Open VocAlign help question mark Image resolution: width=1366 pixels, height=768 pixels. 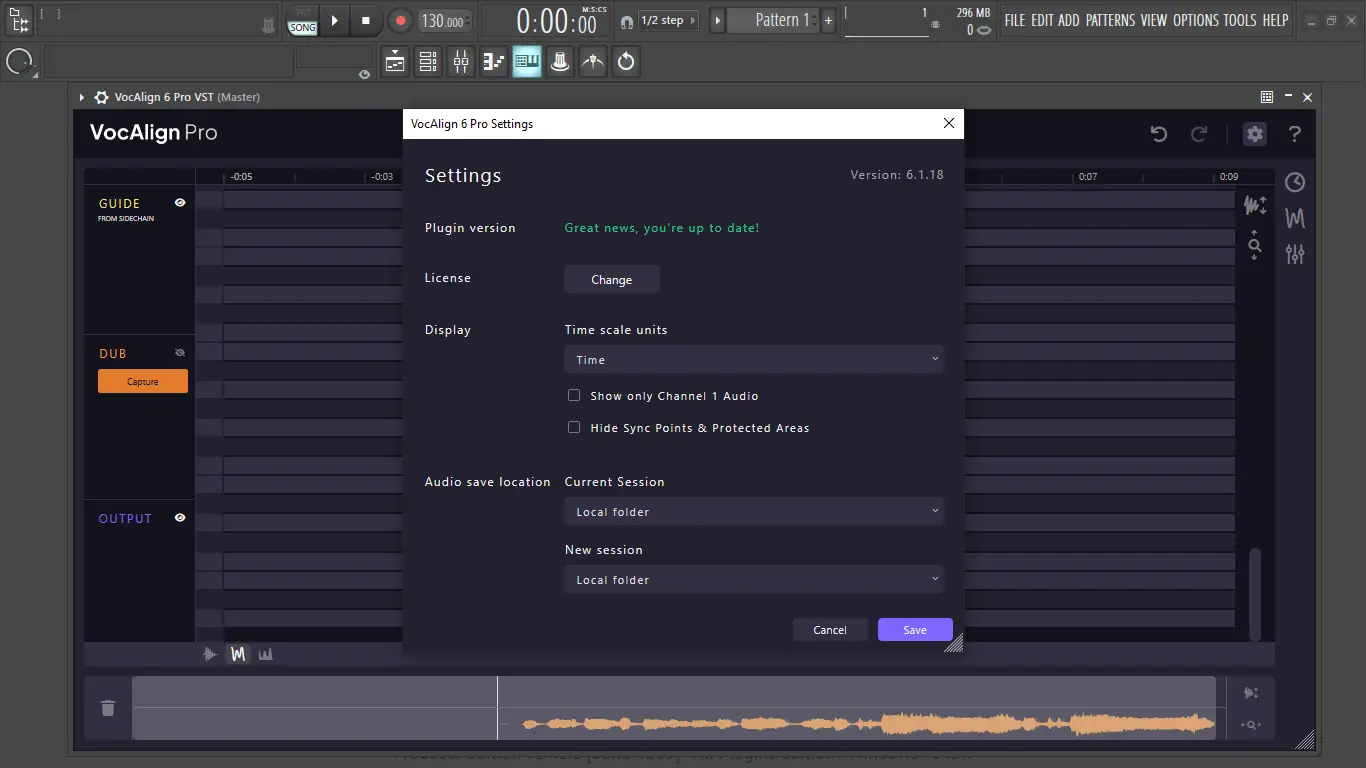1295,134
